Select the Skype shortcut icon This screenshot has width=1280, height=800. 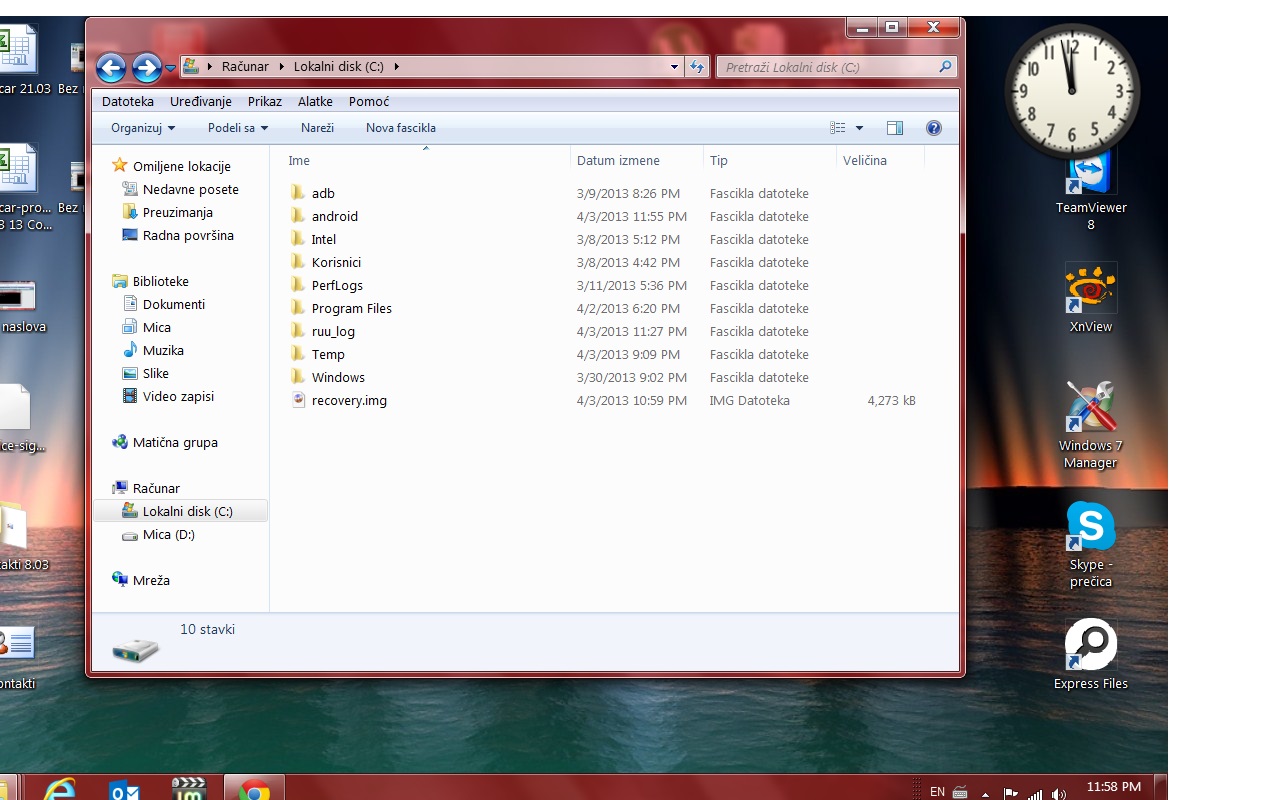pyautogui.click(x=1091, y=545)
